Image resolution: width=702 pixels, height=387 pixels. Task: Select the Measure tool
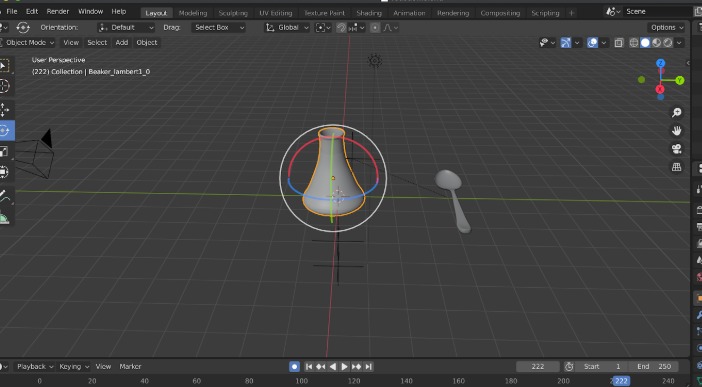pyautogui.click(x=4, y=217)
